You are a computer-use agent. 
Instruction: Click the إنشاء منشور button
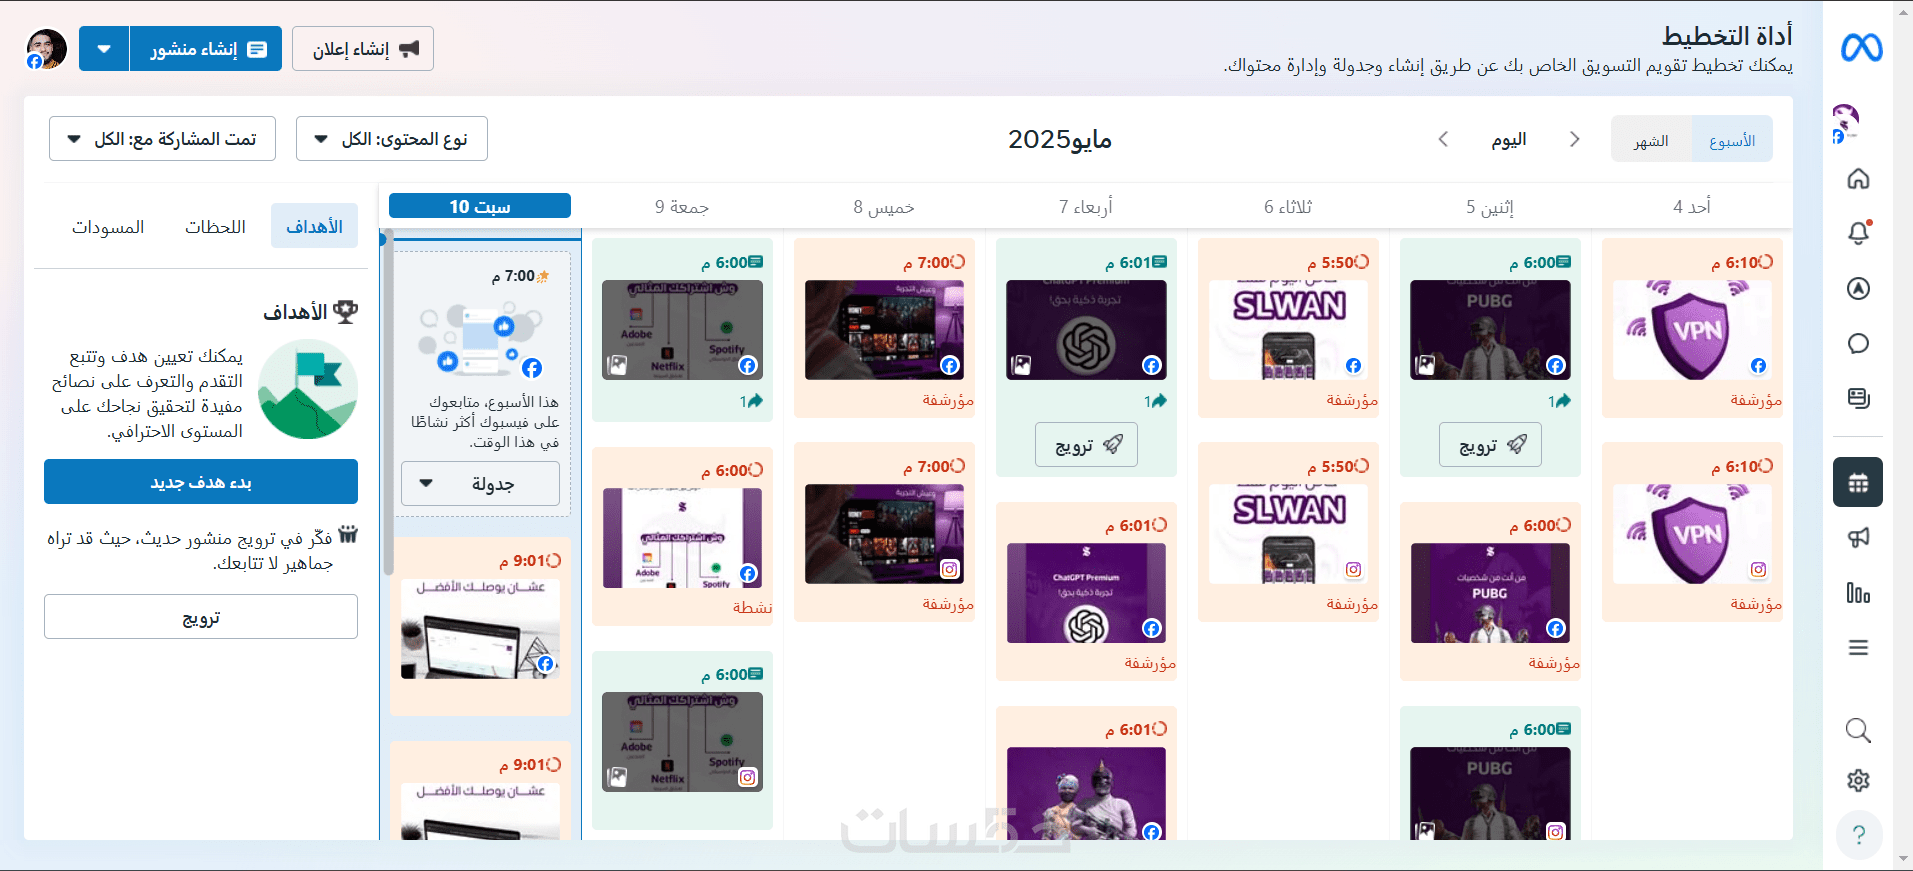coord(206,49)
